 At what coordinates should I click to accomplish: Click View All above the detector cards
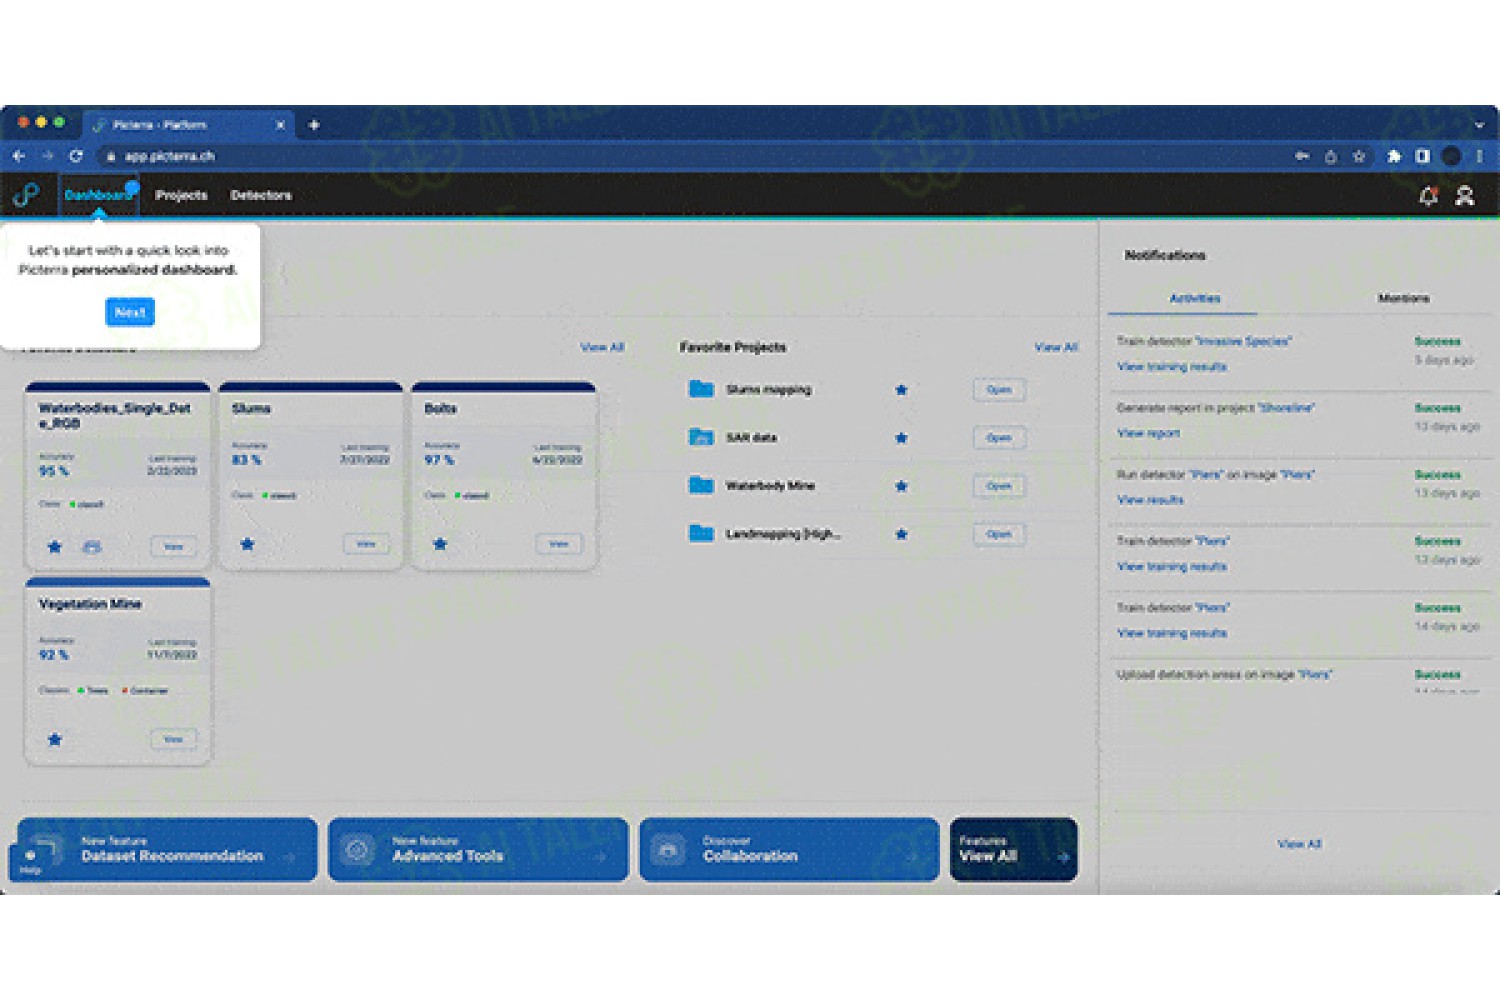(x=602, y=347)
